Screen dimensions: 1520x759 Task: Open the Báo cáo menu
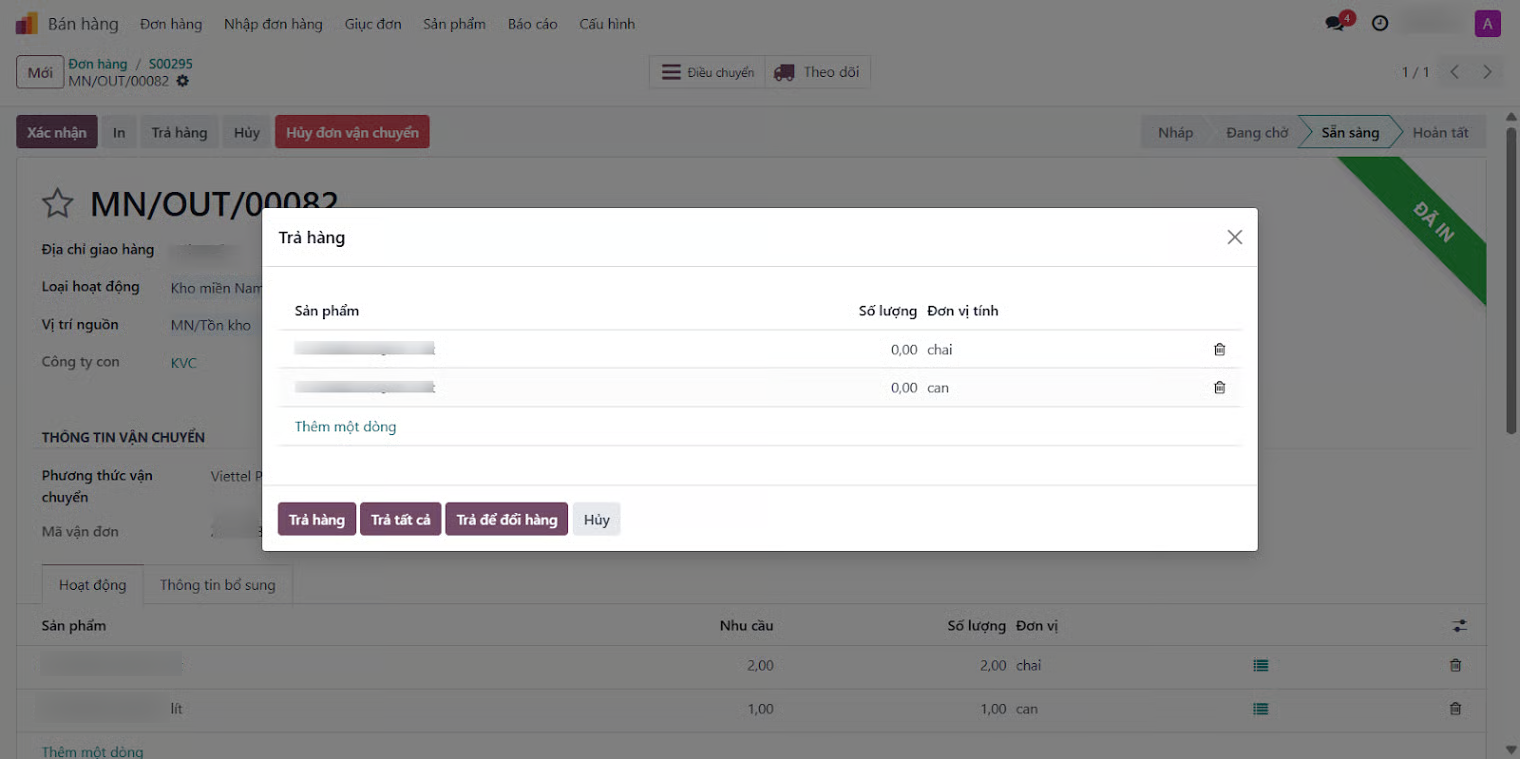tap(532, 23)
